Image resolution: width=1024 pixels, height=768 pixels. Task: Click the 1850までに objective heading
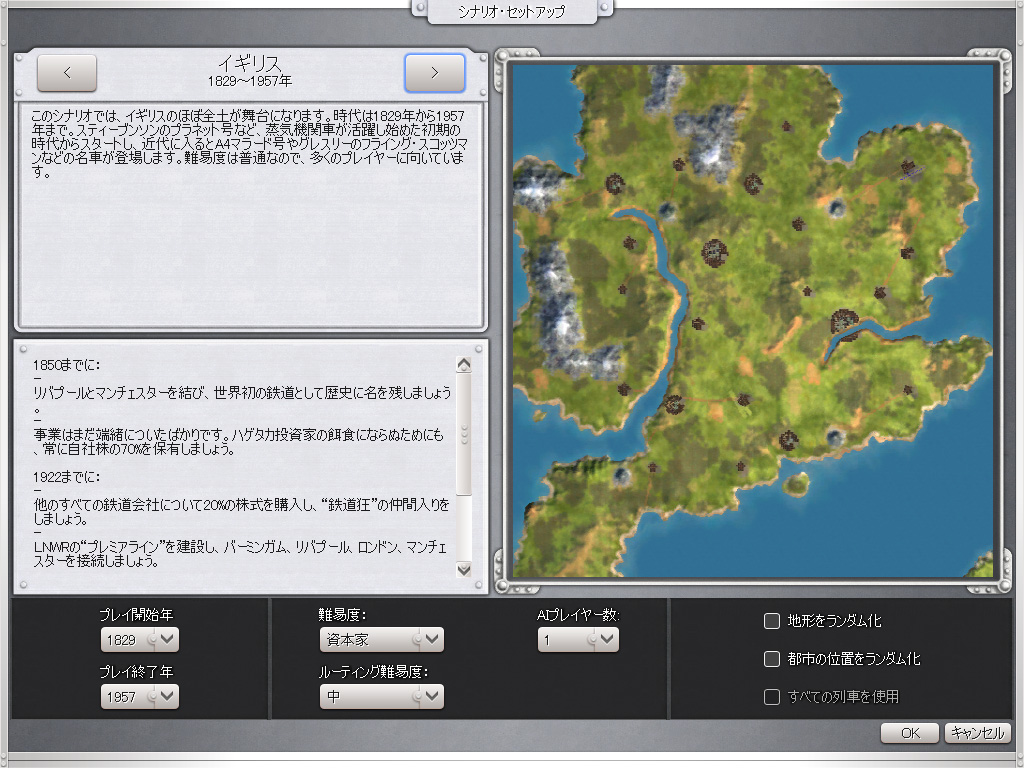pos(67,364)
